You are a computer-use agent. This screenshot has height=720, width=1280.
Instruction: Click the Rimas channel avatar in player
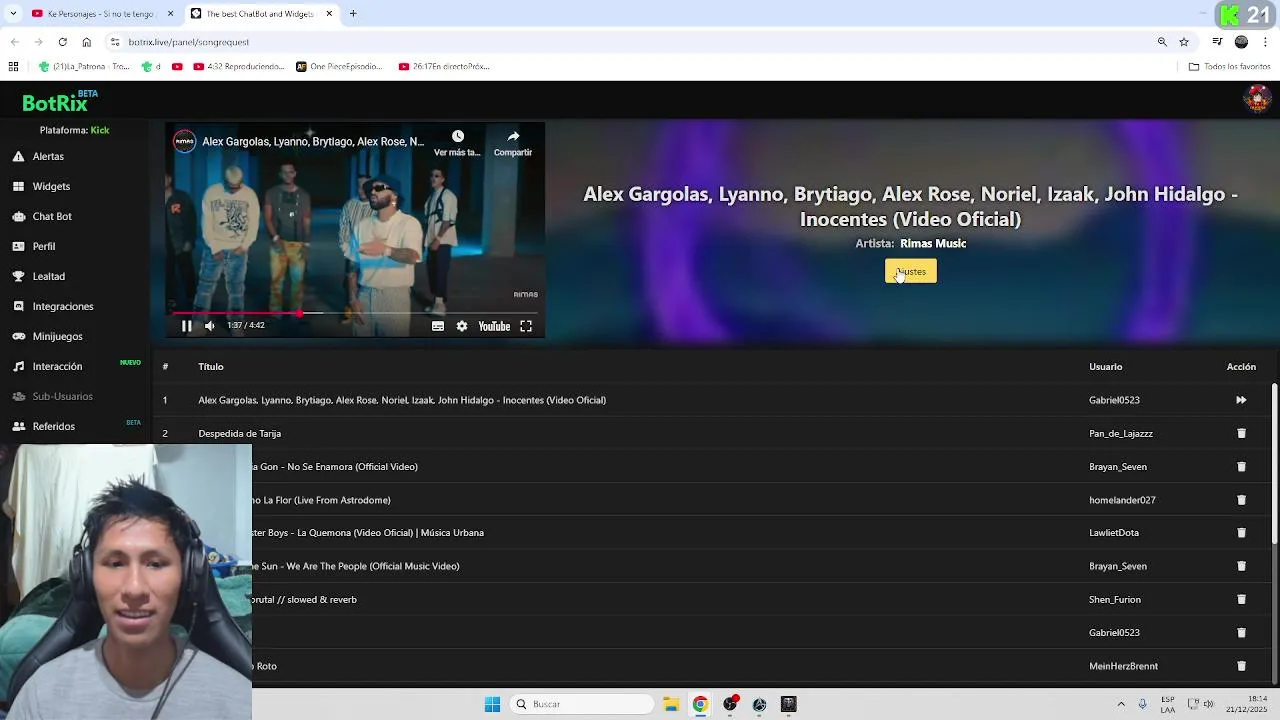point(184,141)
